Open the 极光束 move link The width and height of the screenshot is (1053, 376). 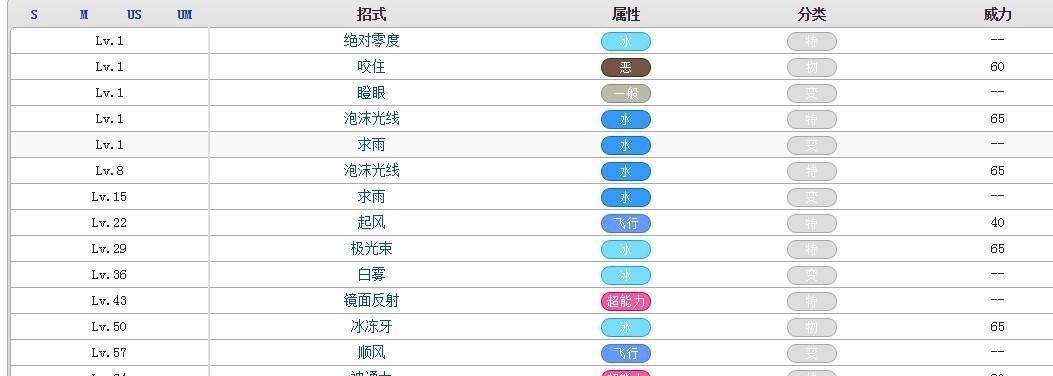point(371,248)
